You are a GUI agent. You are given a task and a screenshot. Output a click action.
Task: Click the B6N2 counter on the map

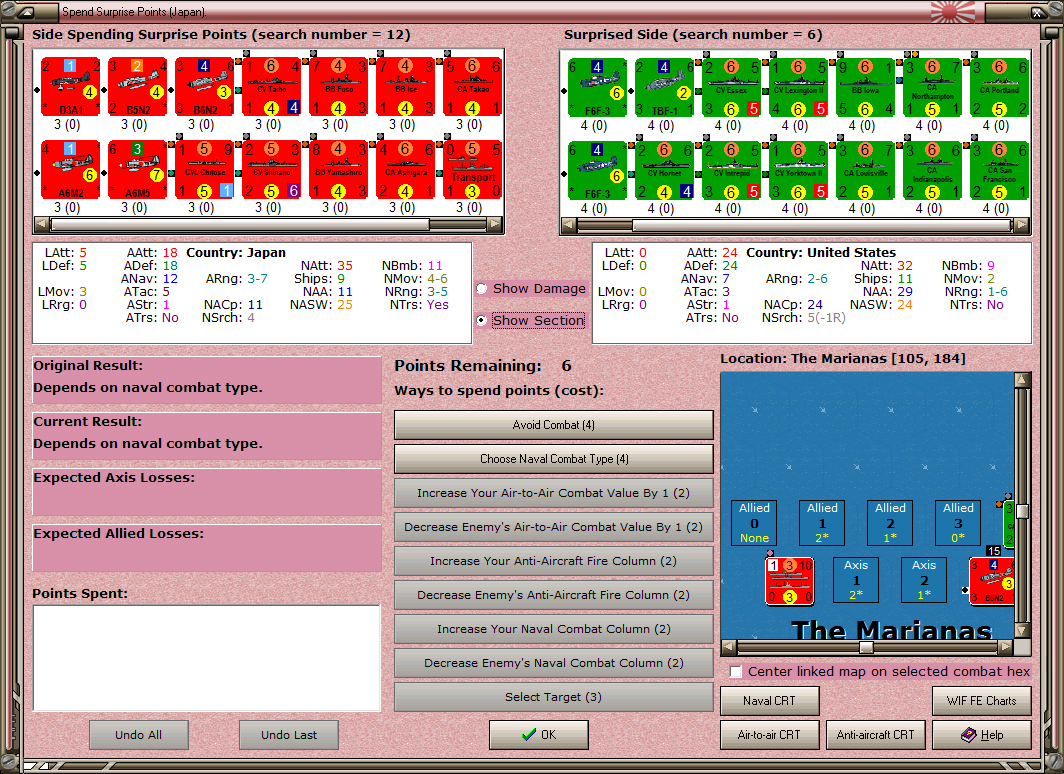click(991, 581)
